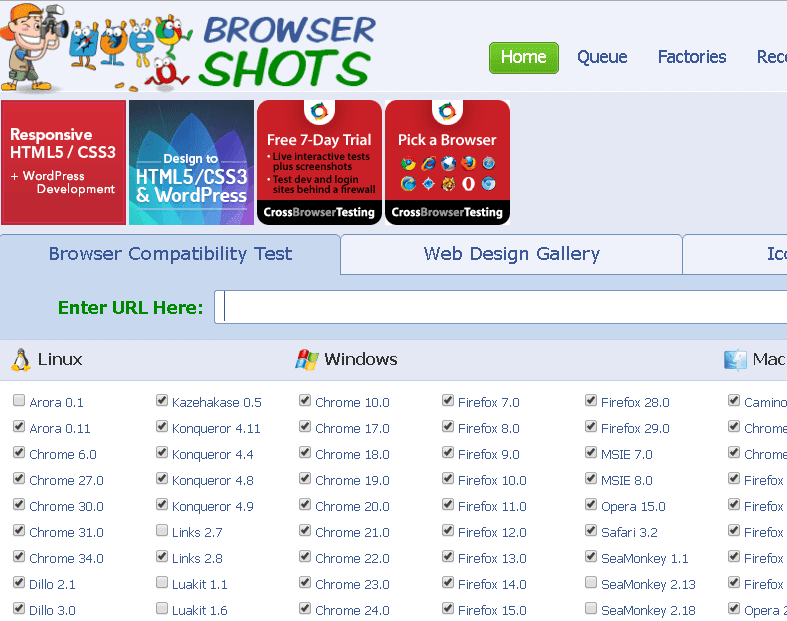Go to the Queue page
The height and width of the screenshot is (621, 787).
(x=602, y=57)
